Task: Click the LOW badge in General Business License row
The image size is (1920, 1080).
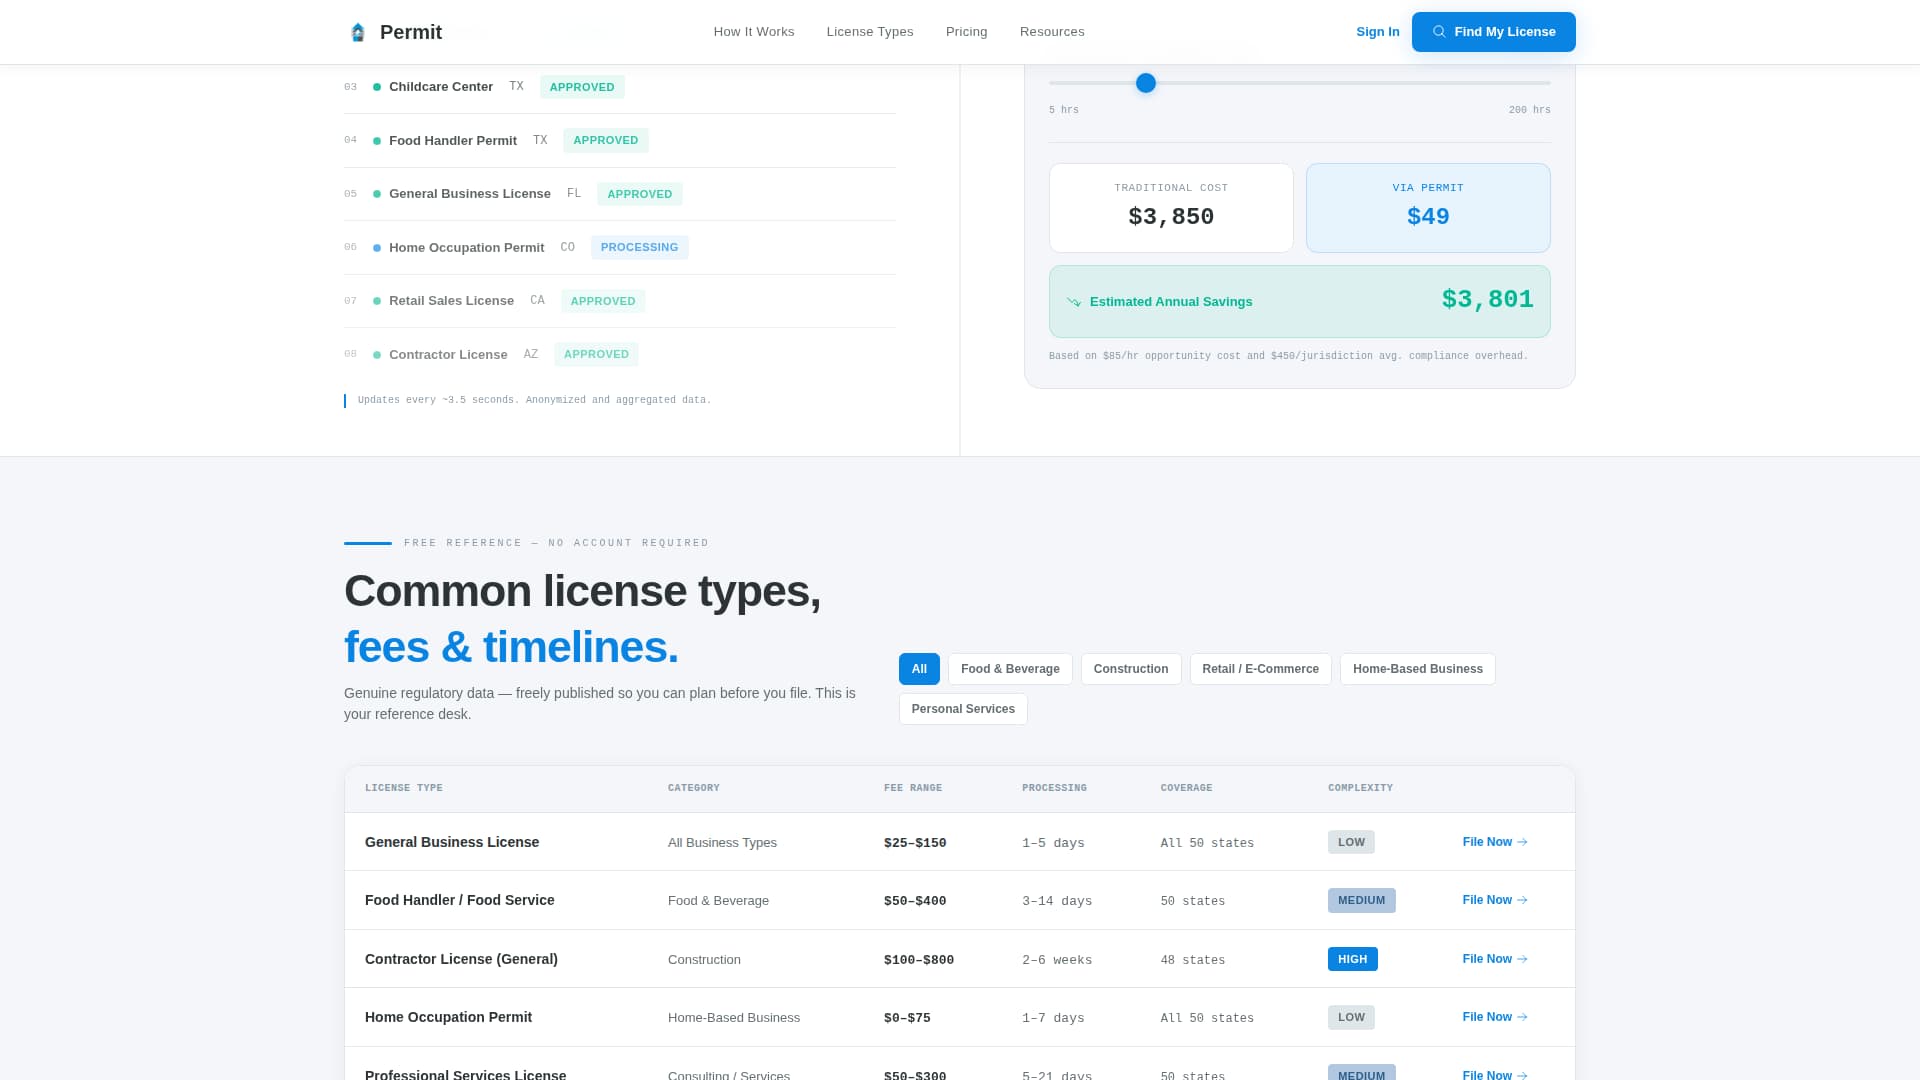Action: pyautogui.click(x=1351, y=842)
